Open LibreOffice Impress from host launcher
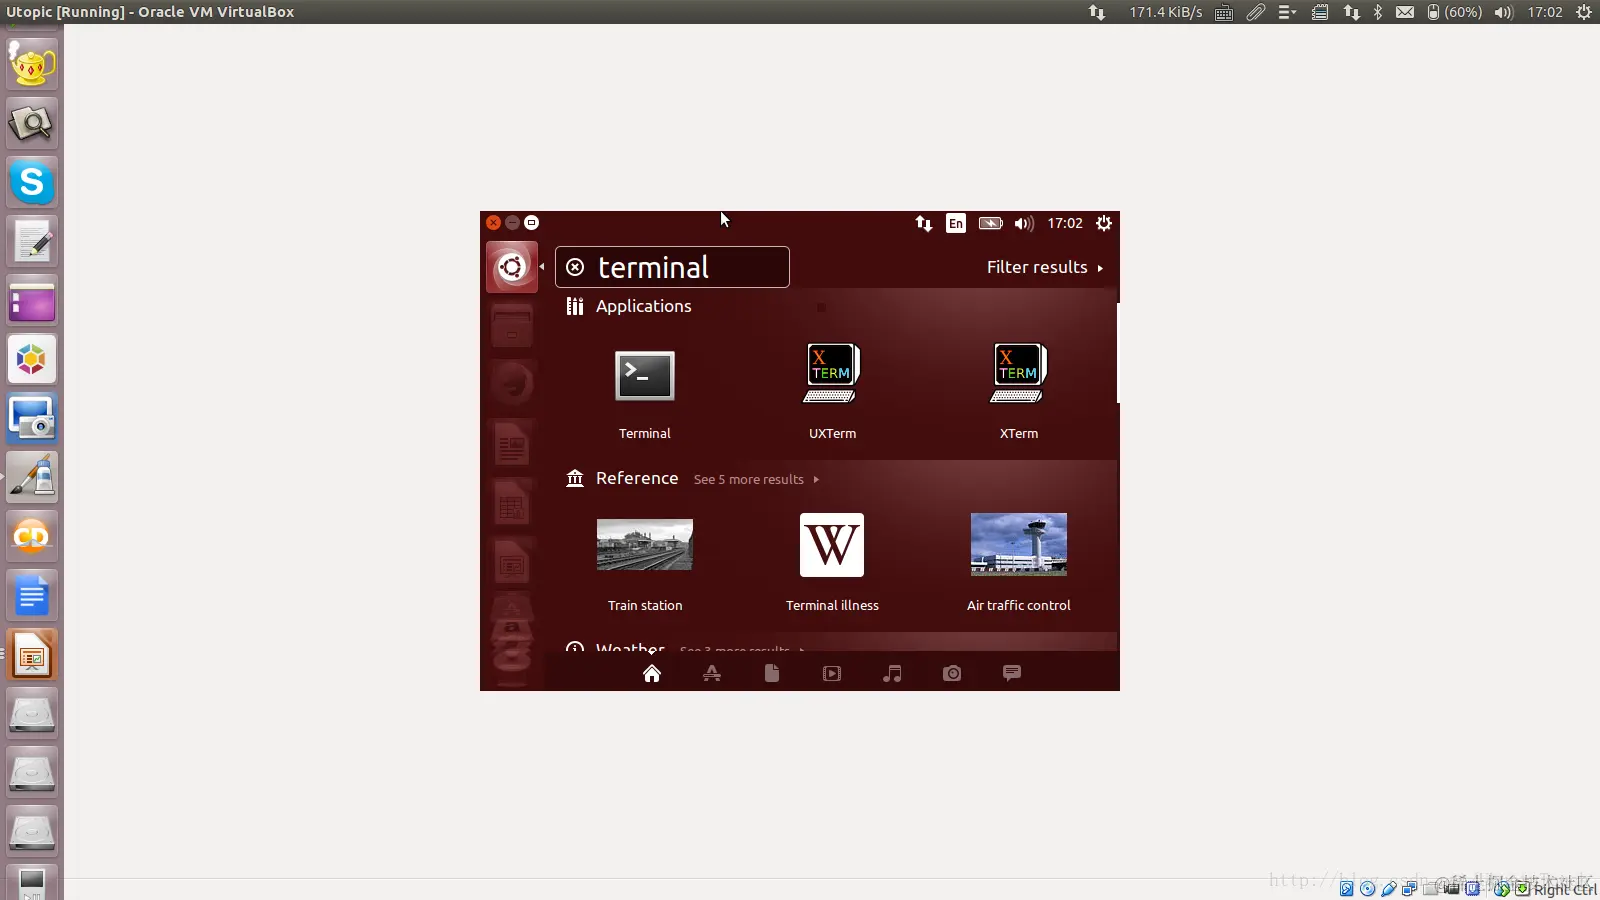The height and width of the screenshot is (900, 1600). pyautogui.click(x=32, y=655)
